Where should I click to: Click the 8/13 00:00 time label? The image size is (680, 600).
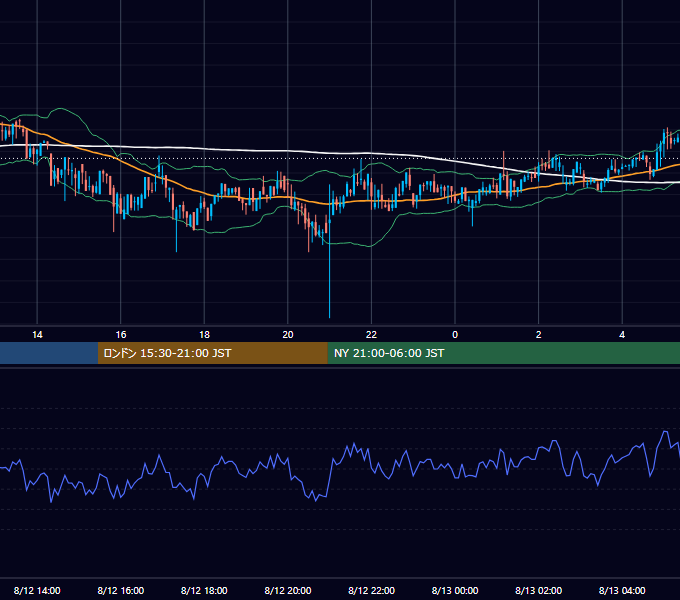click(455, 590)
